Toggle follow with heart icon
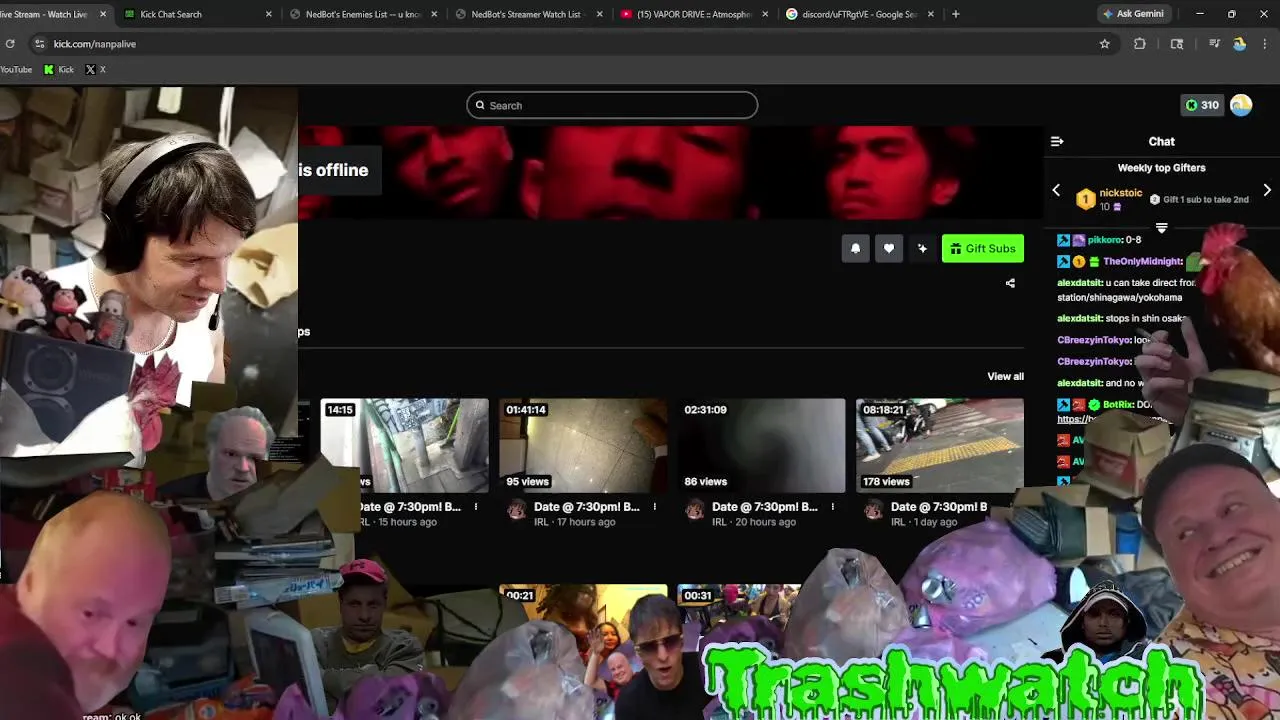Image resolution: width=1280 pixels, height=720 pixels. 889,249
